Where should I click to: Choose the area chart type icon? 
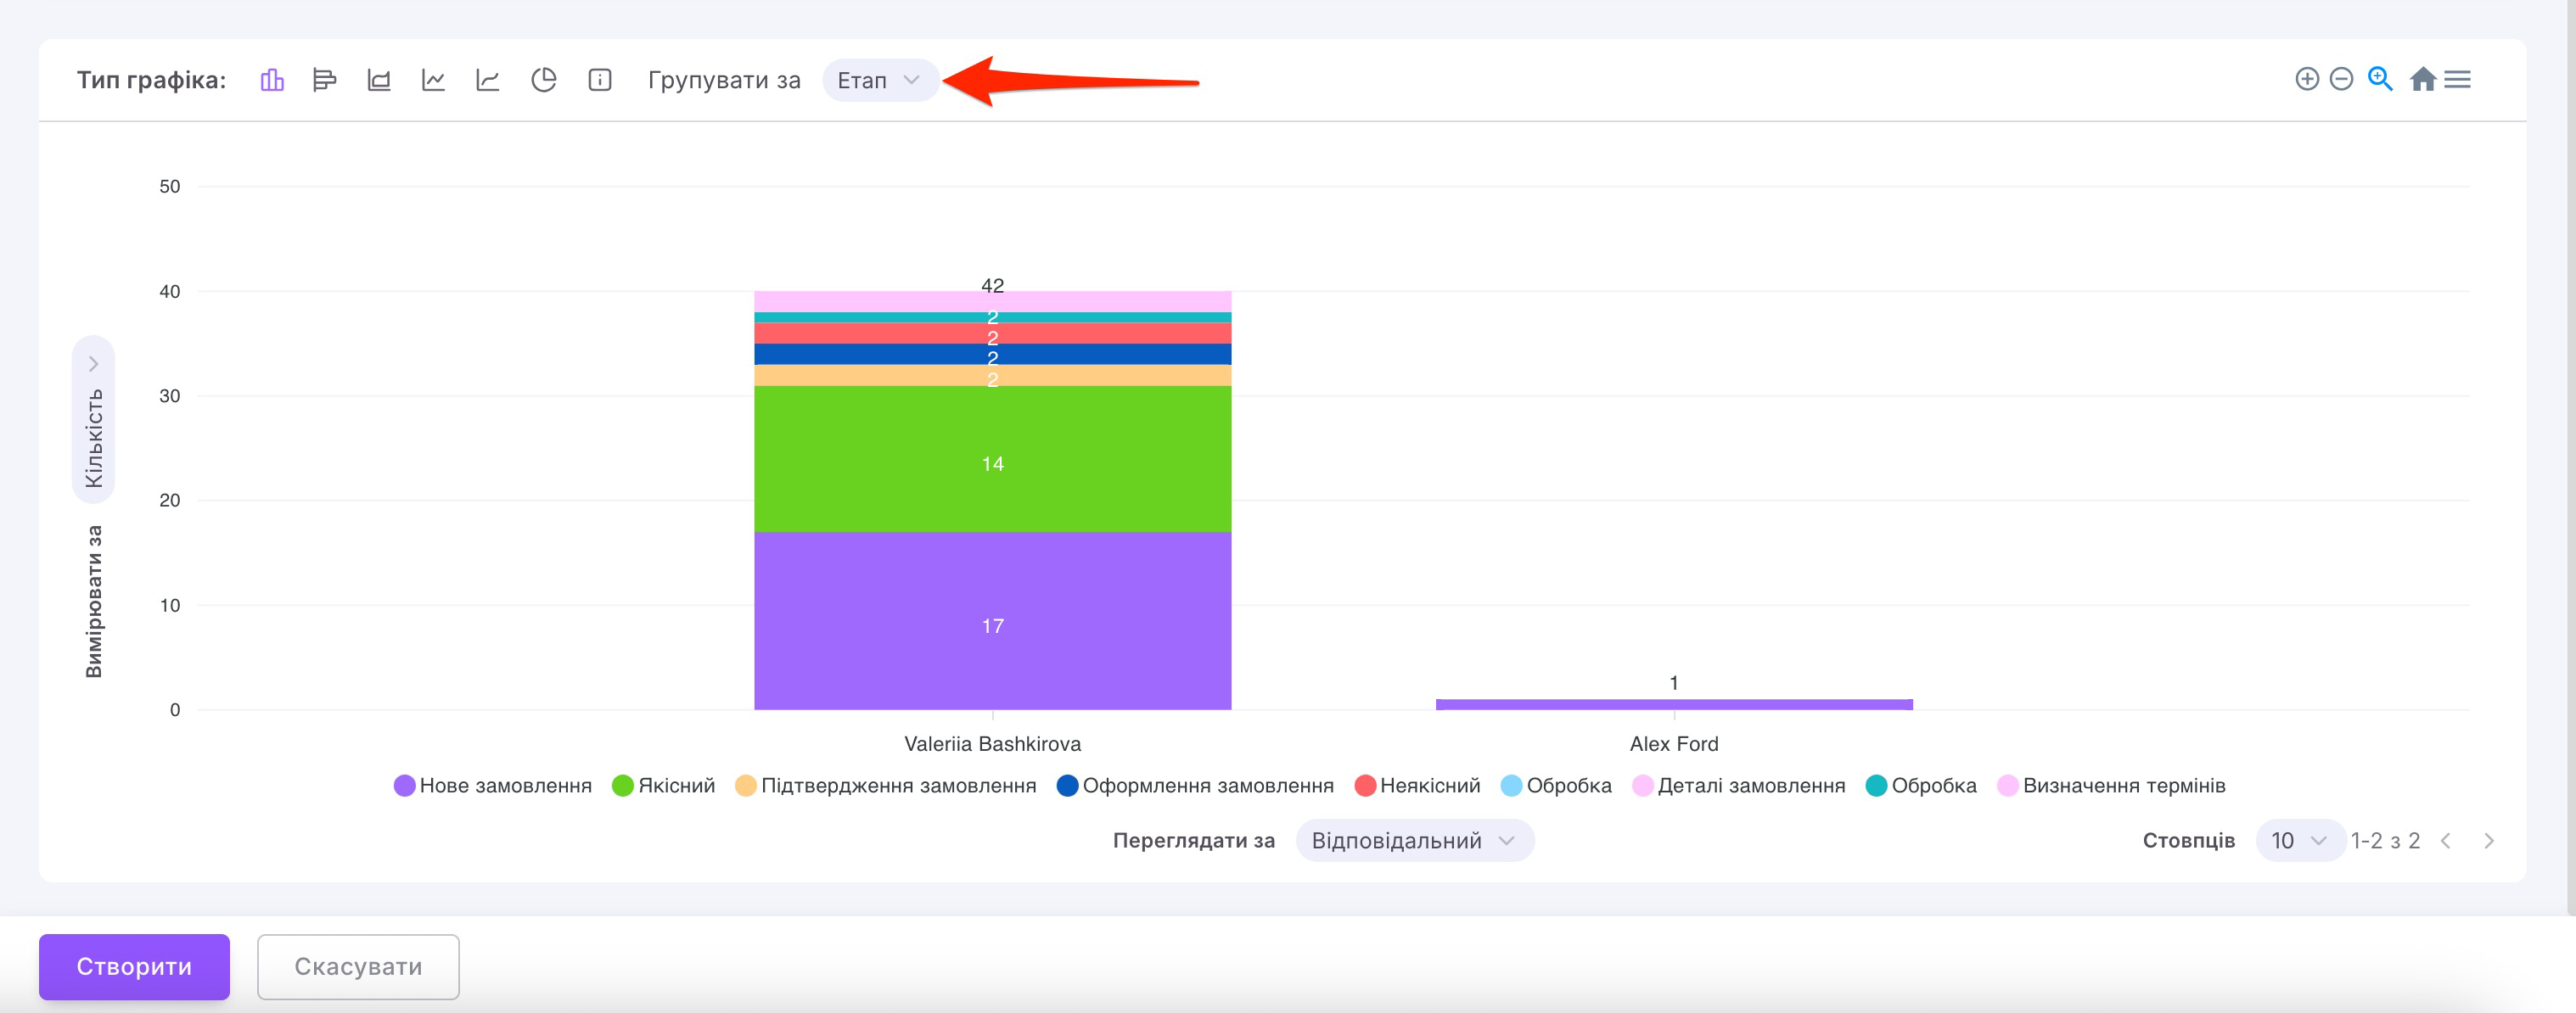[x=379, y=80]
